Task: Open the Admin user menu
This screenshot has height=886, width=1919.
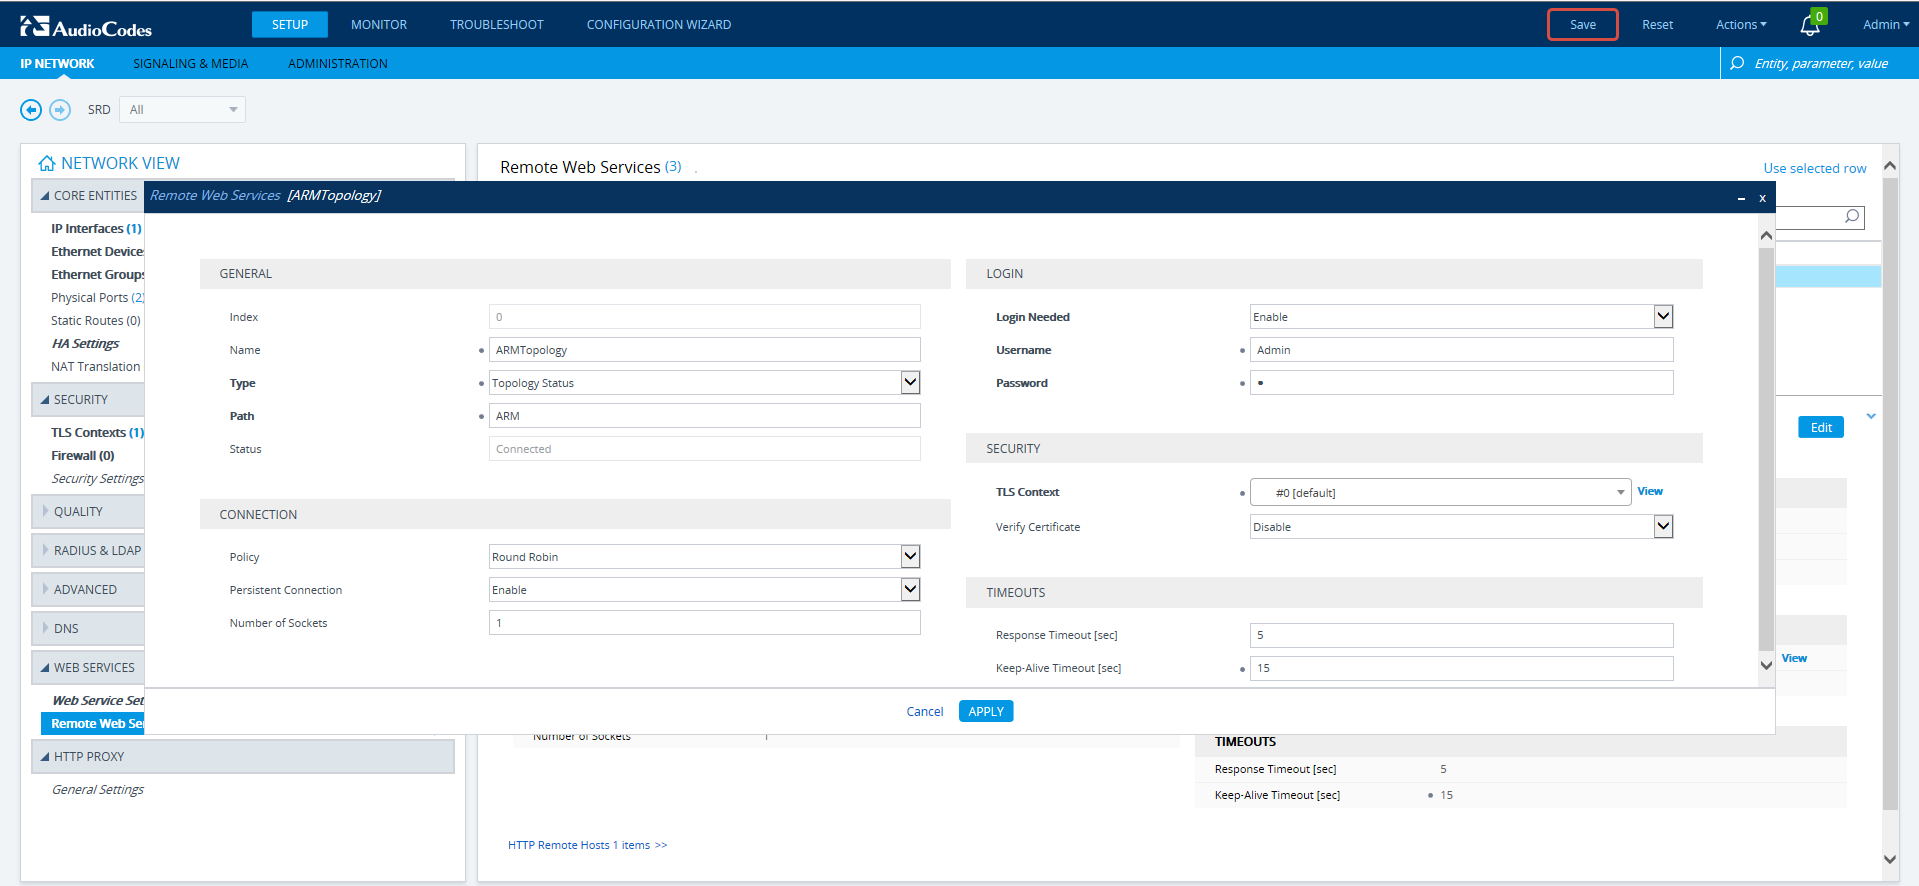Action: point(1886,25)
